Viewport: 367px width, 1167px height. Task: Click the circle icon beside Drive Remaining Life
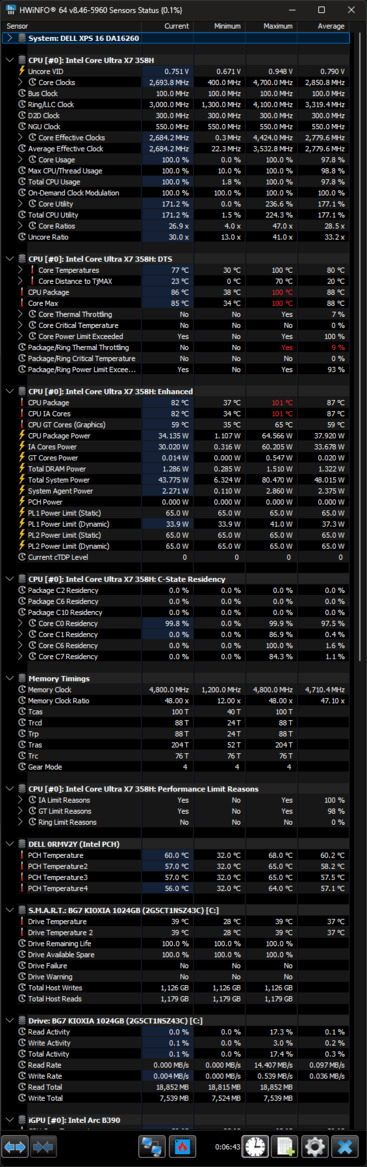click(22, 943)
